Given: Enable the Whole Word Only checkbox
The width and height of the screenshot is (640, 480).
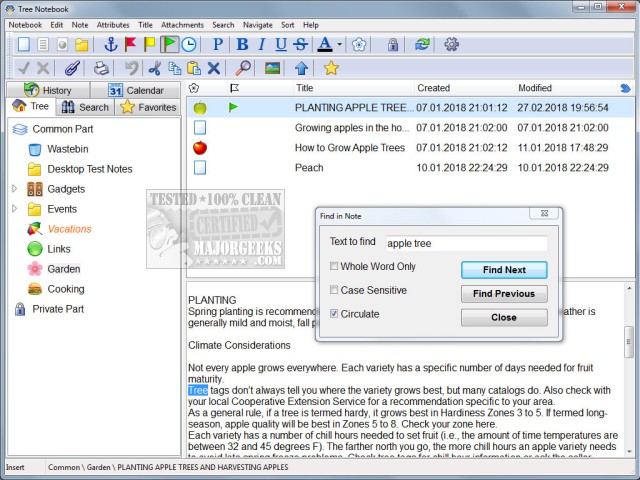Looking at the screenshot, I should 334,266.
